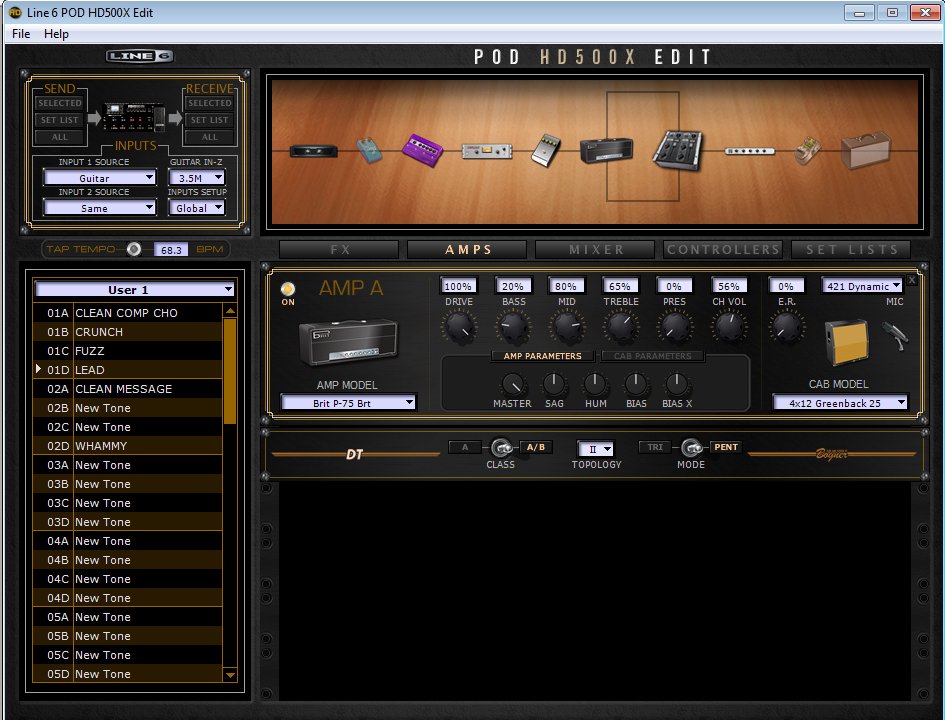
Task: Show the Amp Parameters tab
Action: (542, 356)
